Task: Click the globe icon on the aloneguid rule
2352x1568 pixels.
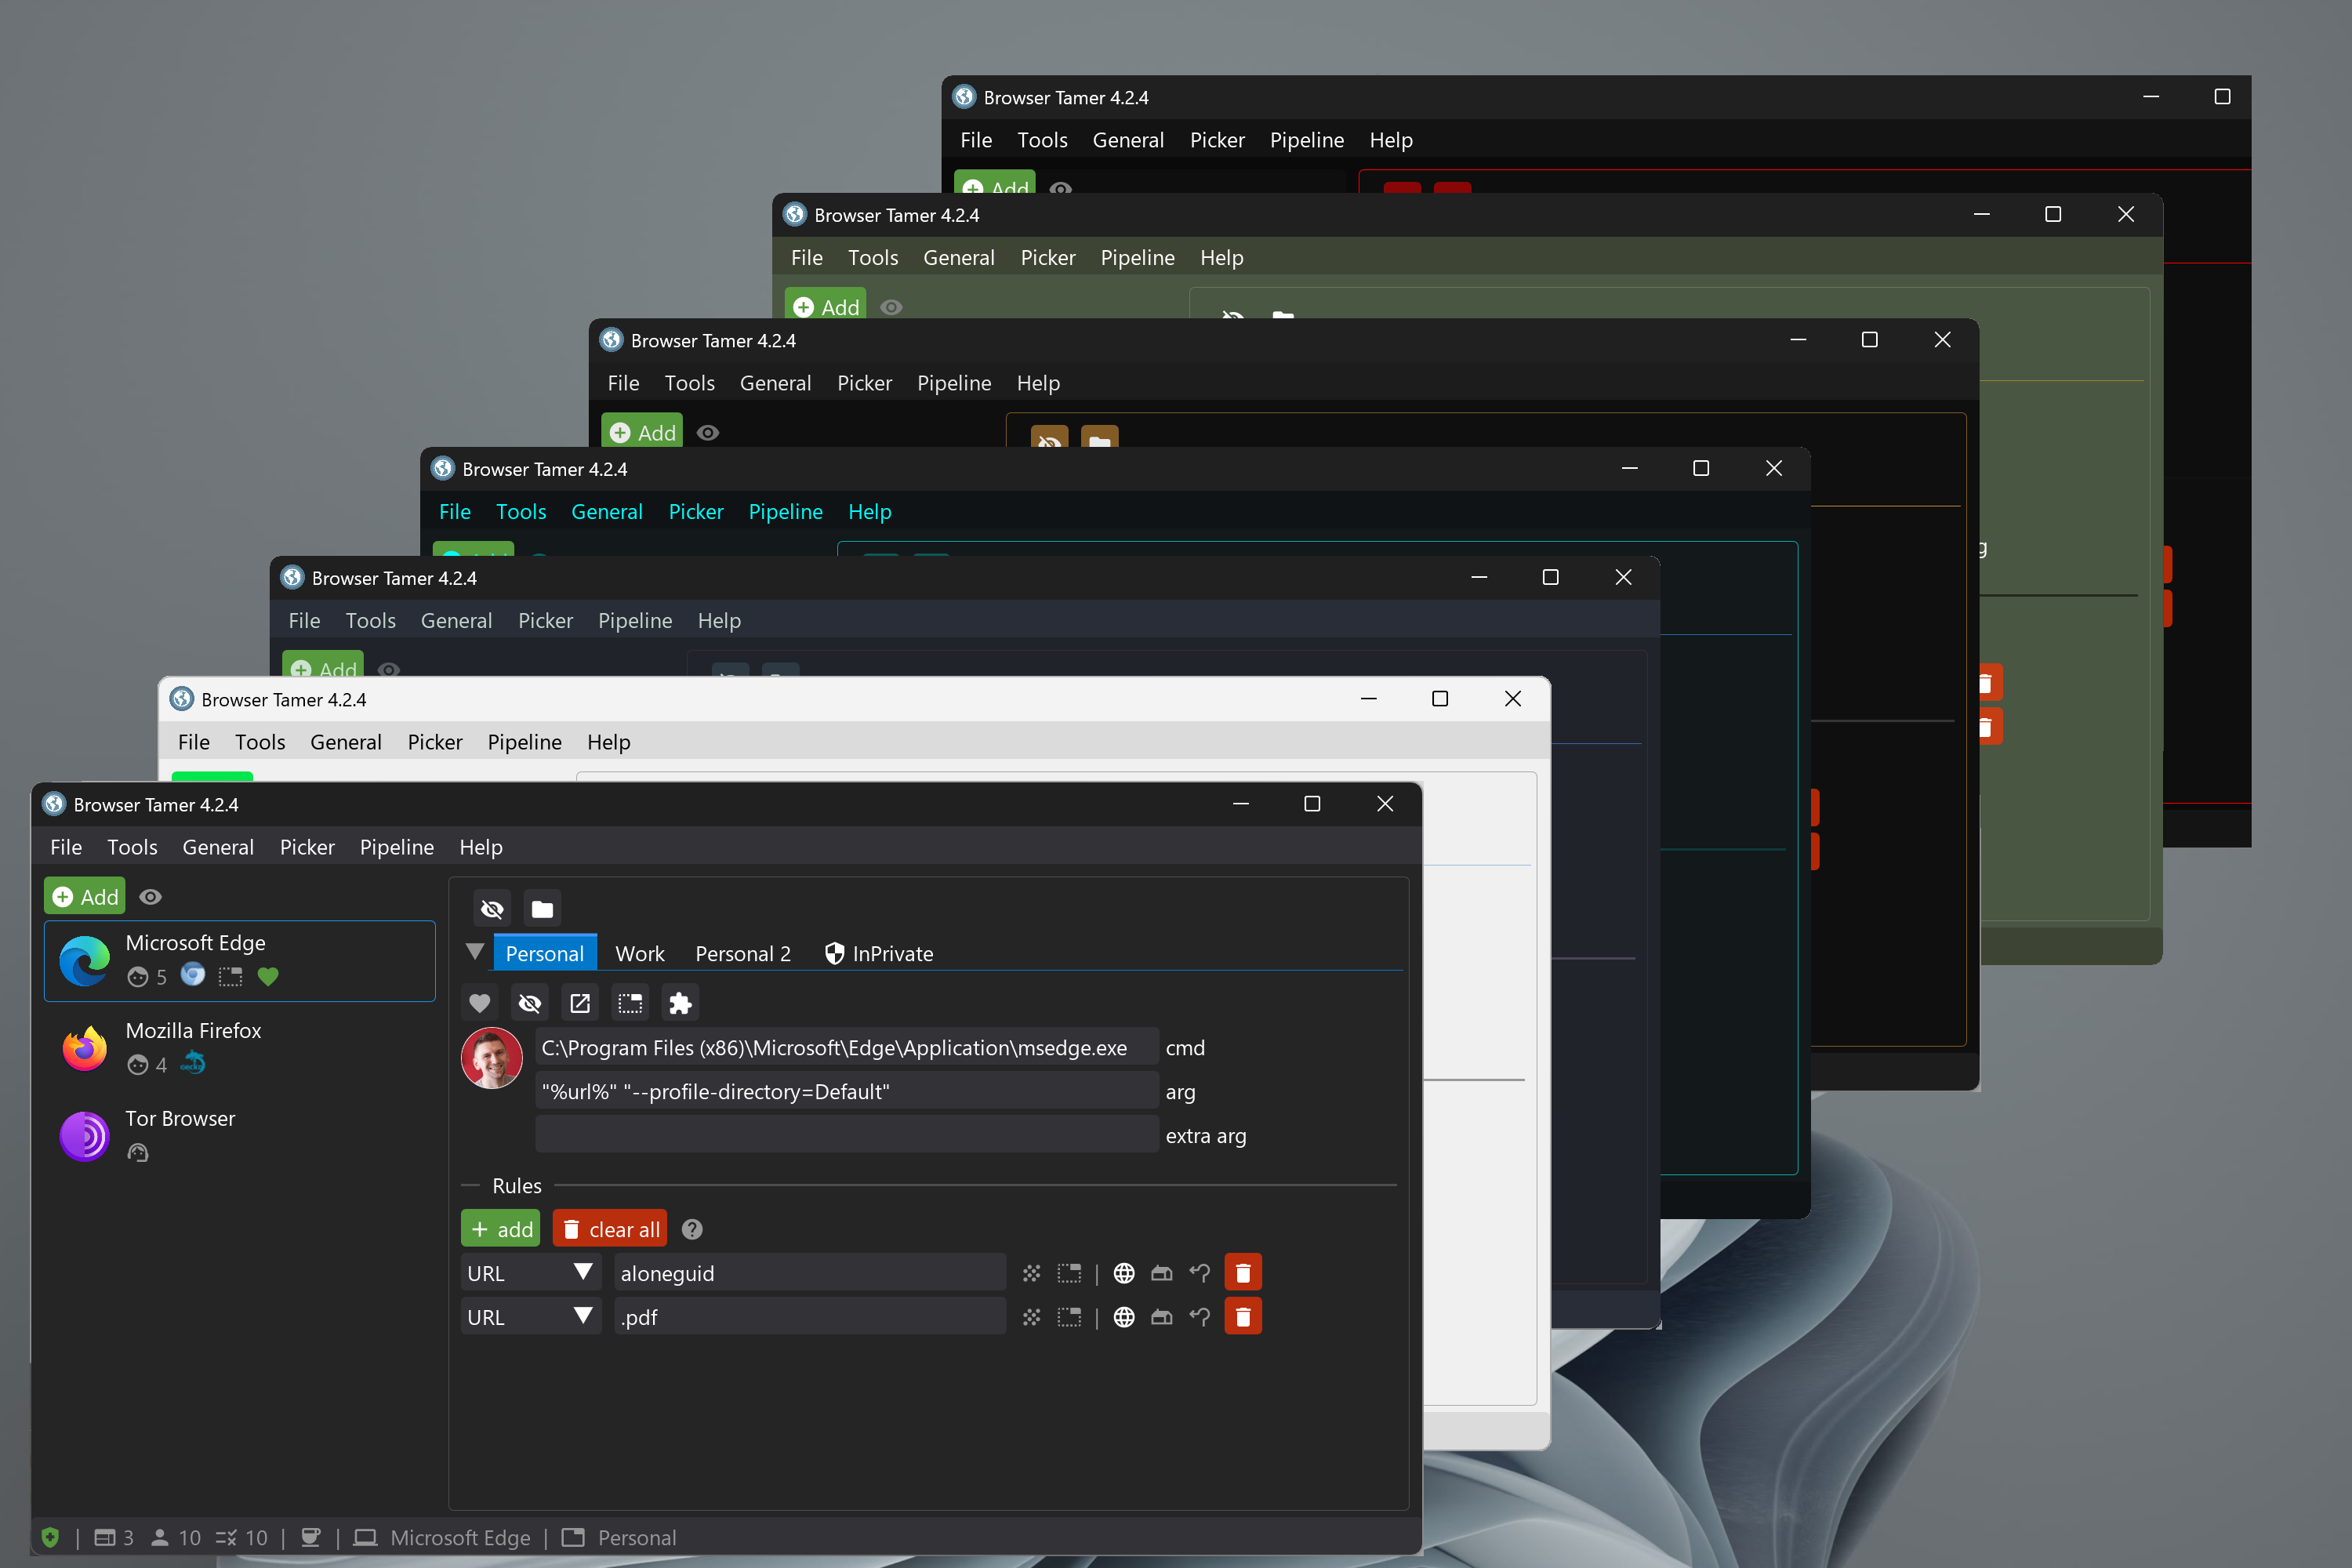Action: tap(1124, 1273)
